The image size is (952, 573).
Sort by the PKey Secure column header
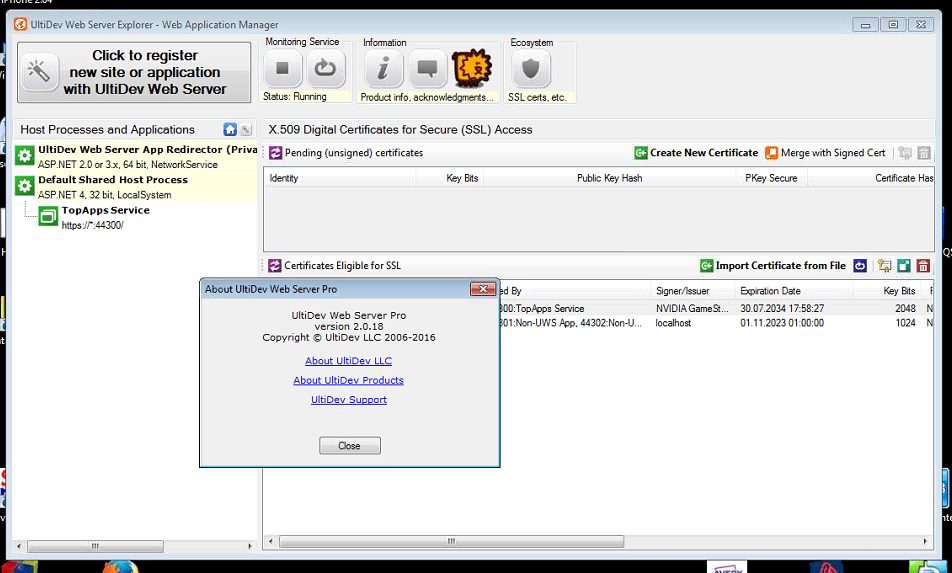[x=772, y=178]
